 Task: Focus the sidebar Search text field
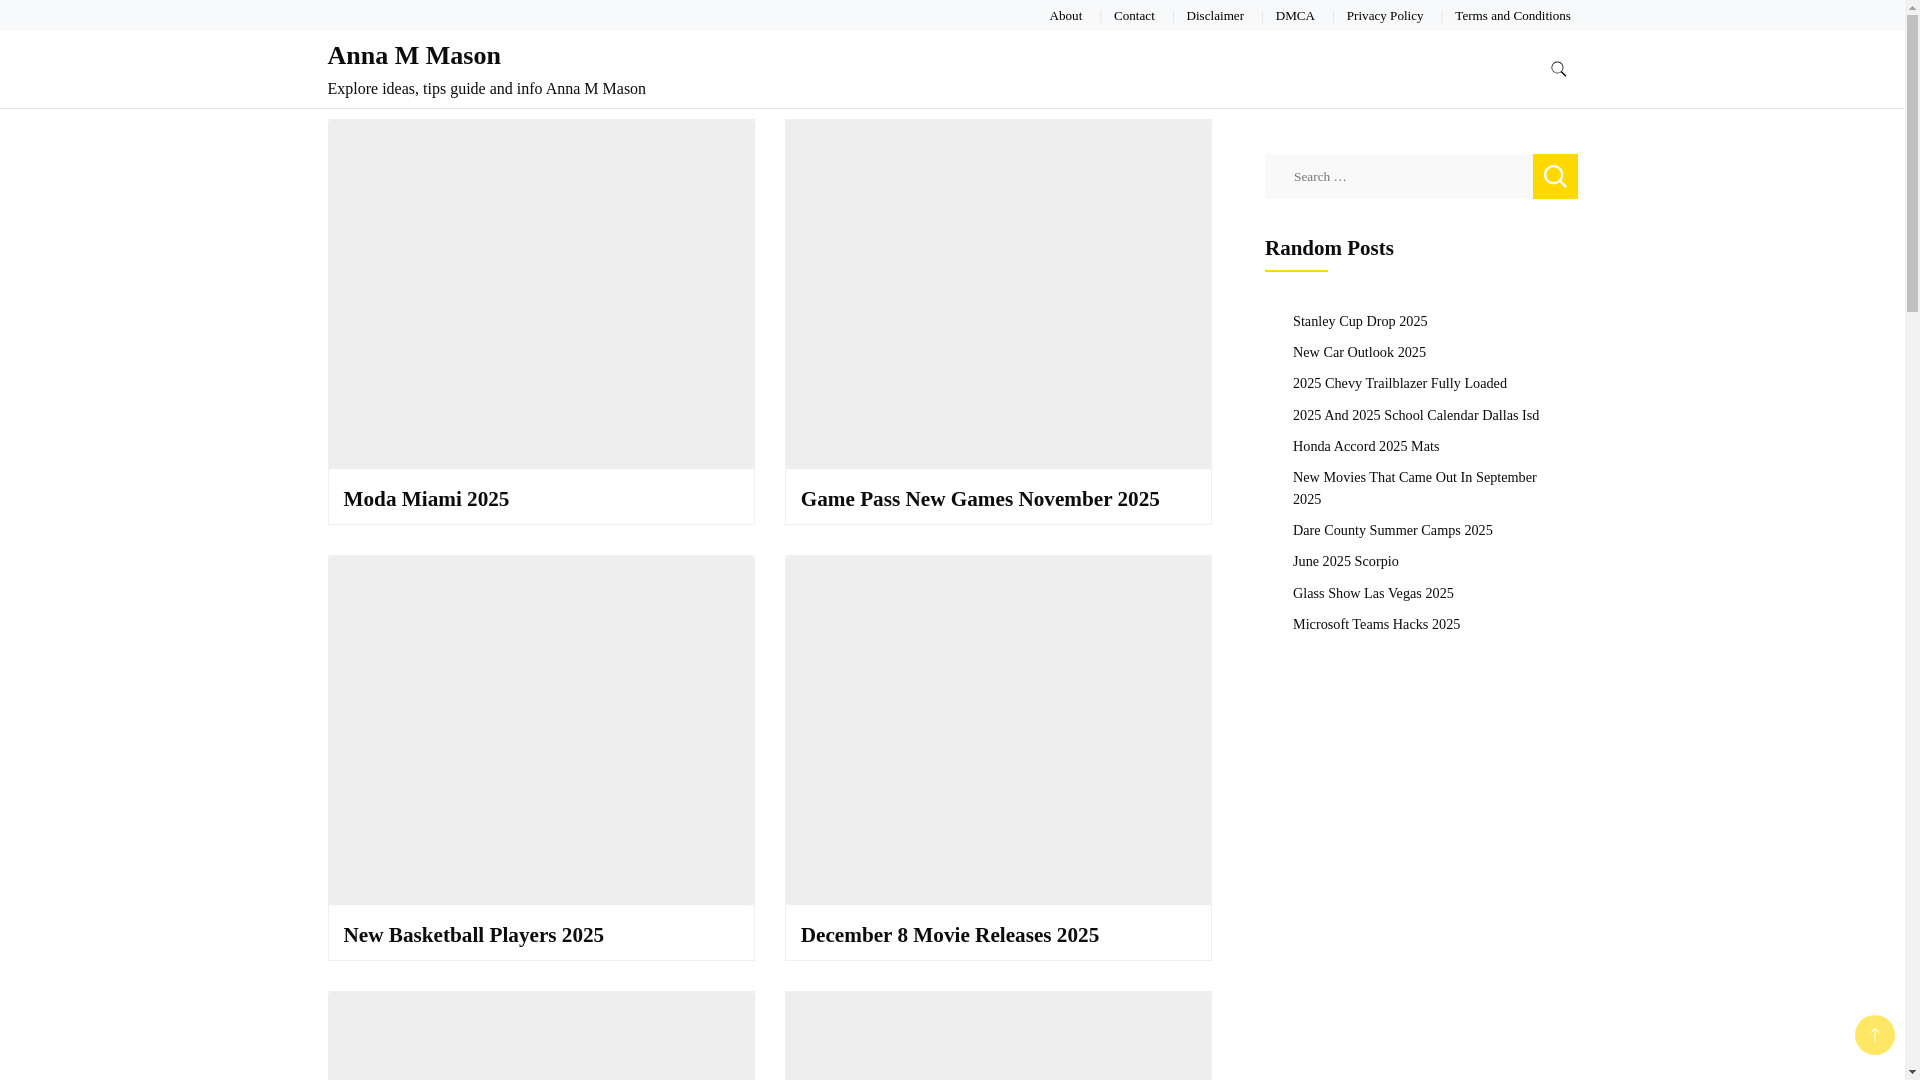click(x=1398, y=176)
